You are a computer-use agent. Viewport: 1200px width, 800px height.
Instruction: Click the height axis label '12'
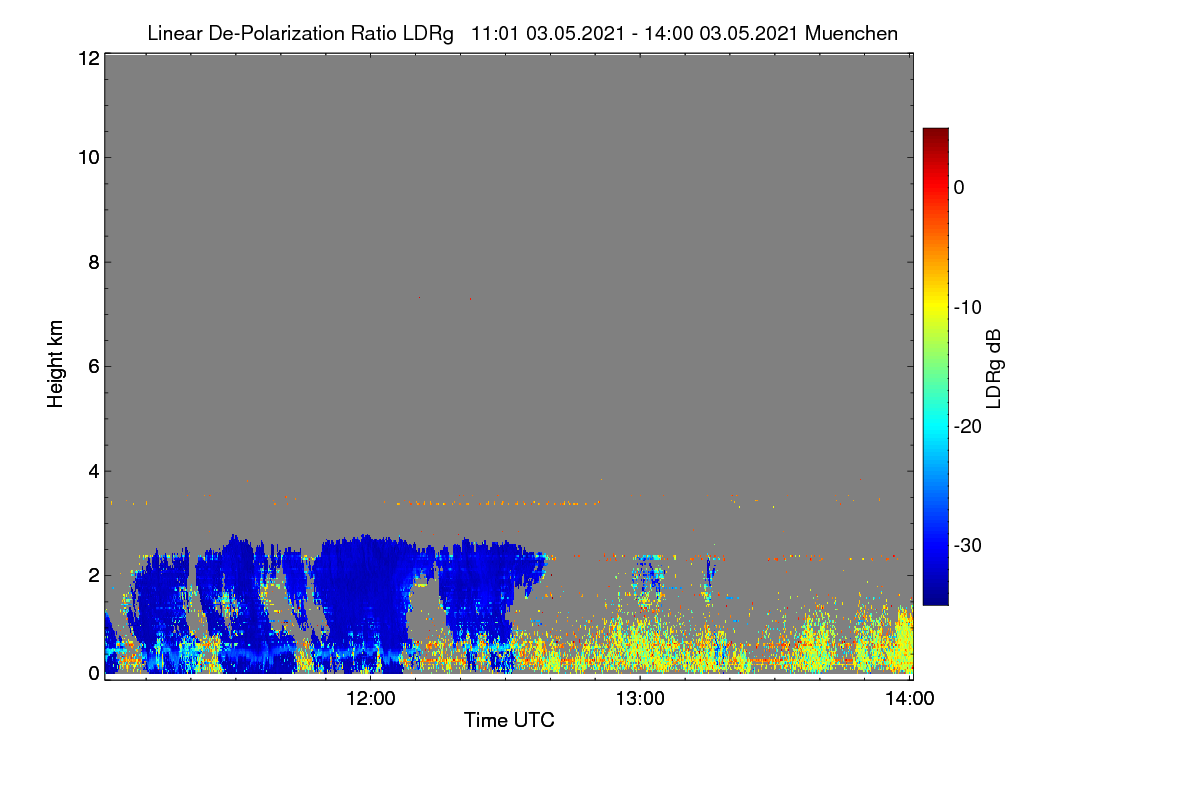[88, 58]
